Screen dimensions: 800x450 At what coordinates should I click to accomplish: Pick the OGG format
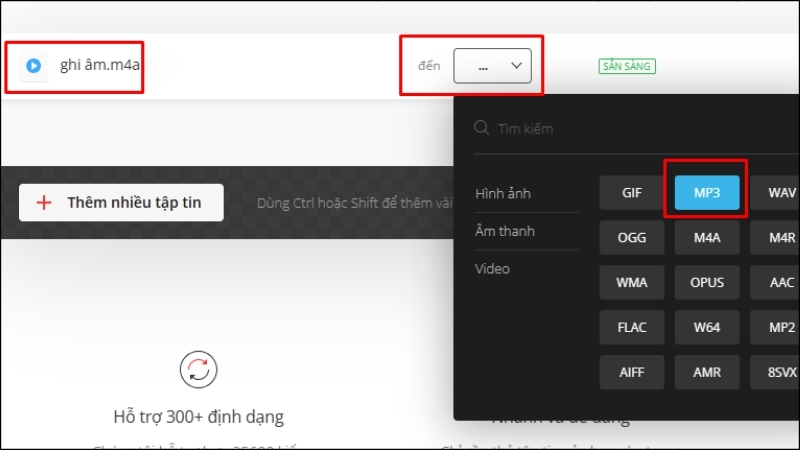[x=632, y=238]
